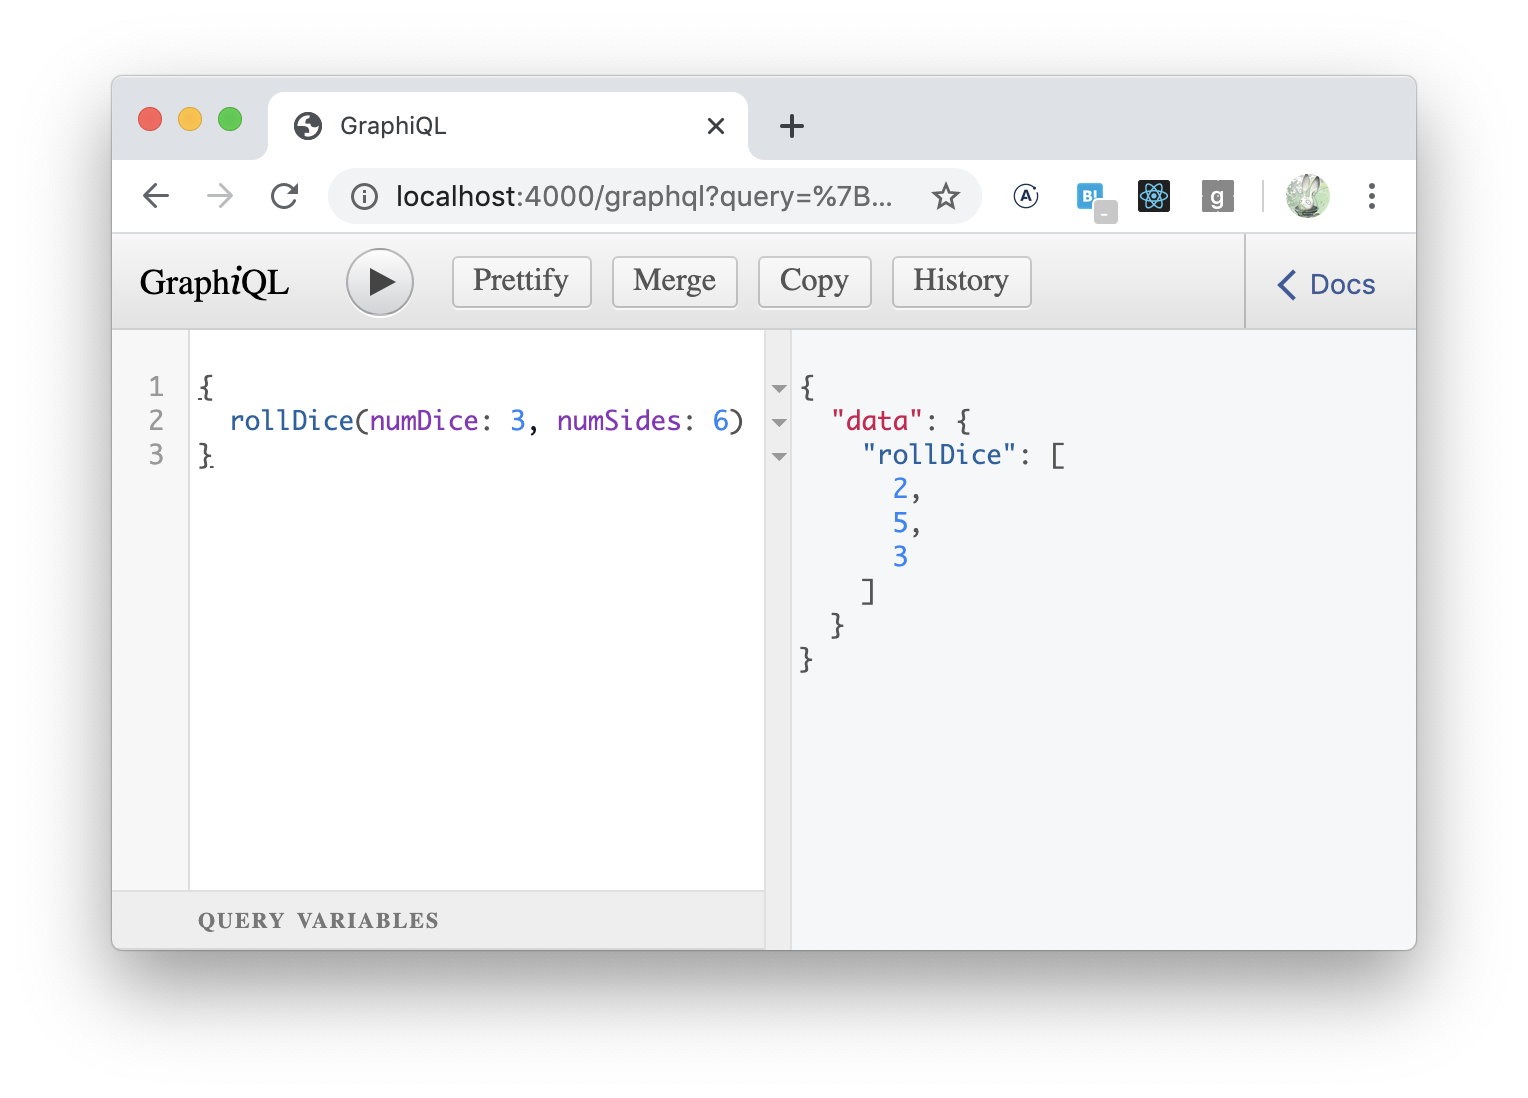Viewport: 1528px width, 1098px height.
Task: Click the circled A extension icon
Action: tap(1026, 196)
